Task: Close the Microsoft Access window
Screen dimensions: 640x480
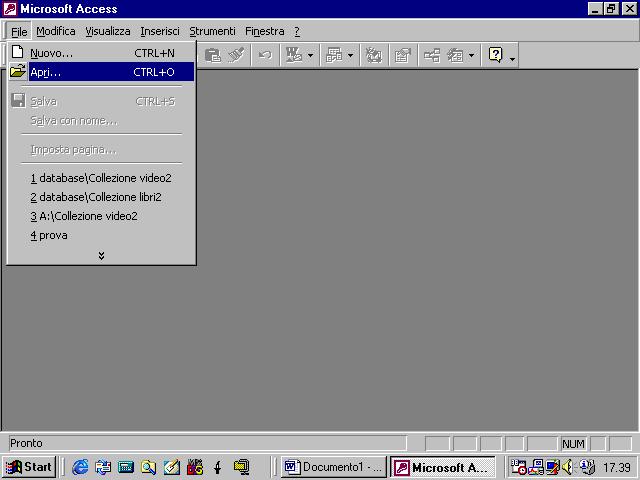Action: (629, 9)
